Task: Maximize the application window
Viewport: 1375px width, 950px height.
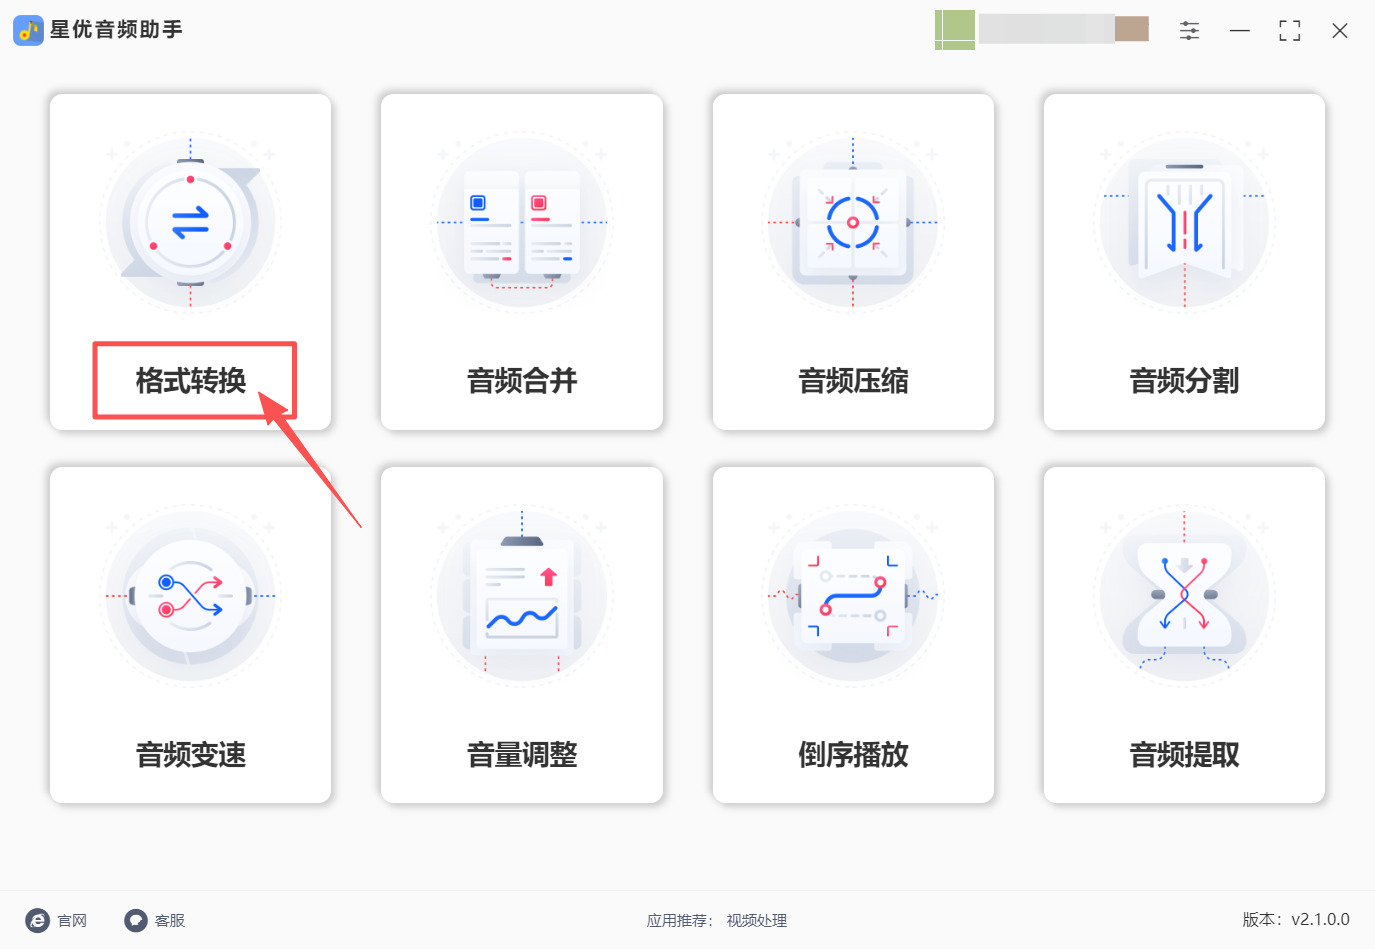Action: (x=1290, y=31)
